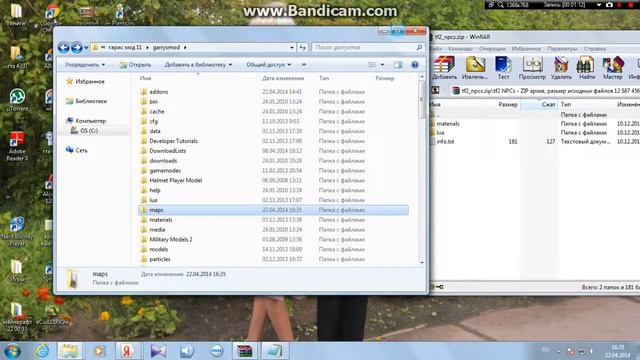This screenshot has width=640, height=360.
Task: Select Сеть in navigation pane
Action: [x=77, y=150]
